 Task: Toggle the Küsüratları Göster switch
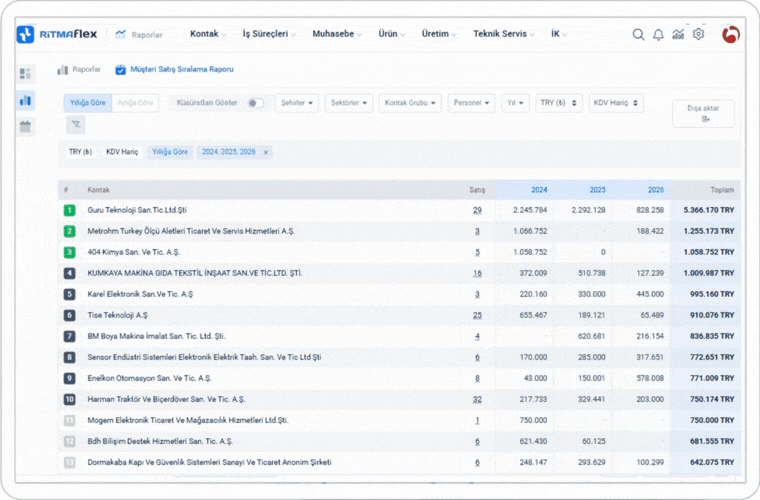click(x=256, y=103)
